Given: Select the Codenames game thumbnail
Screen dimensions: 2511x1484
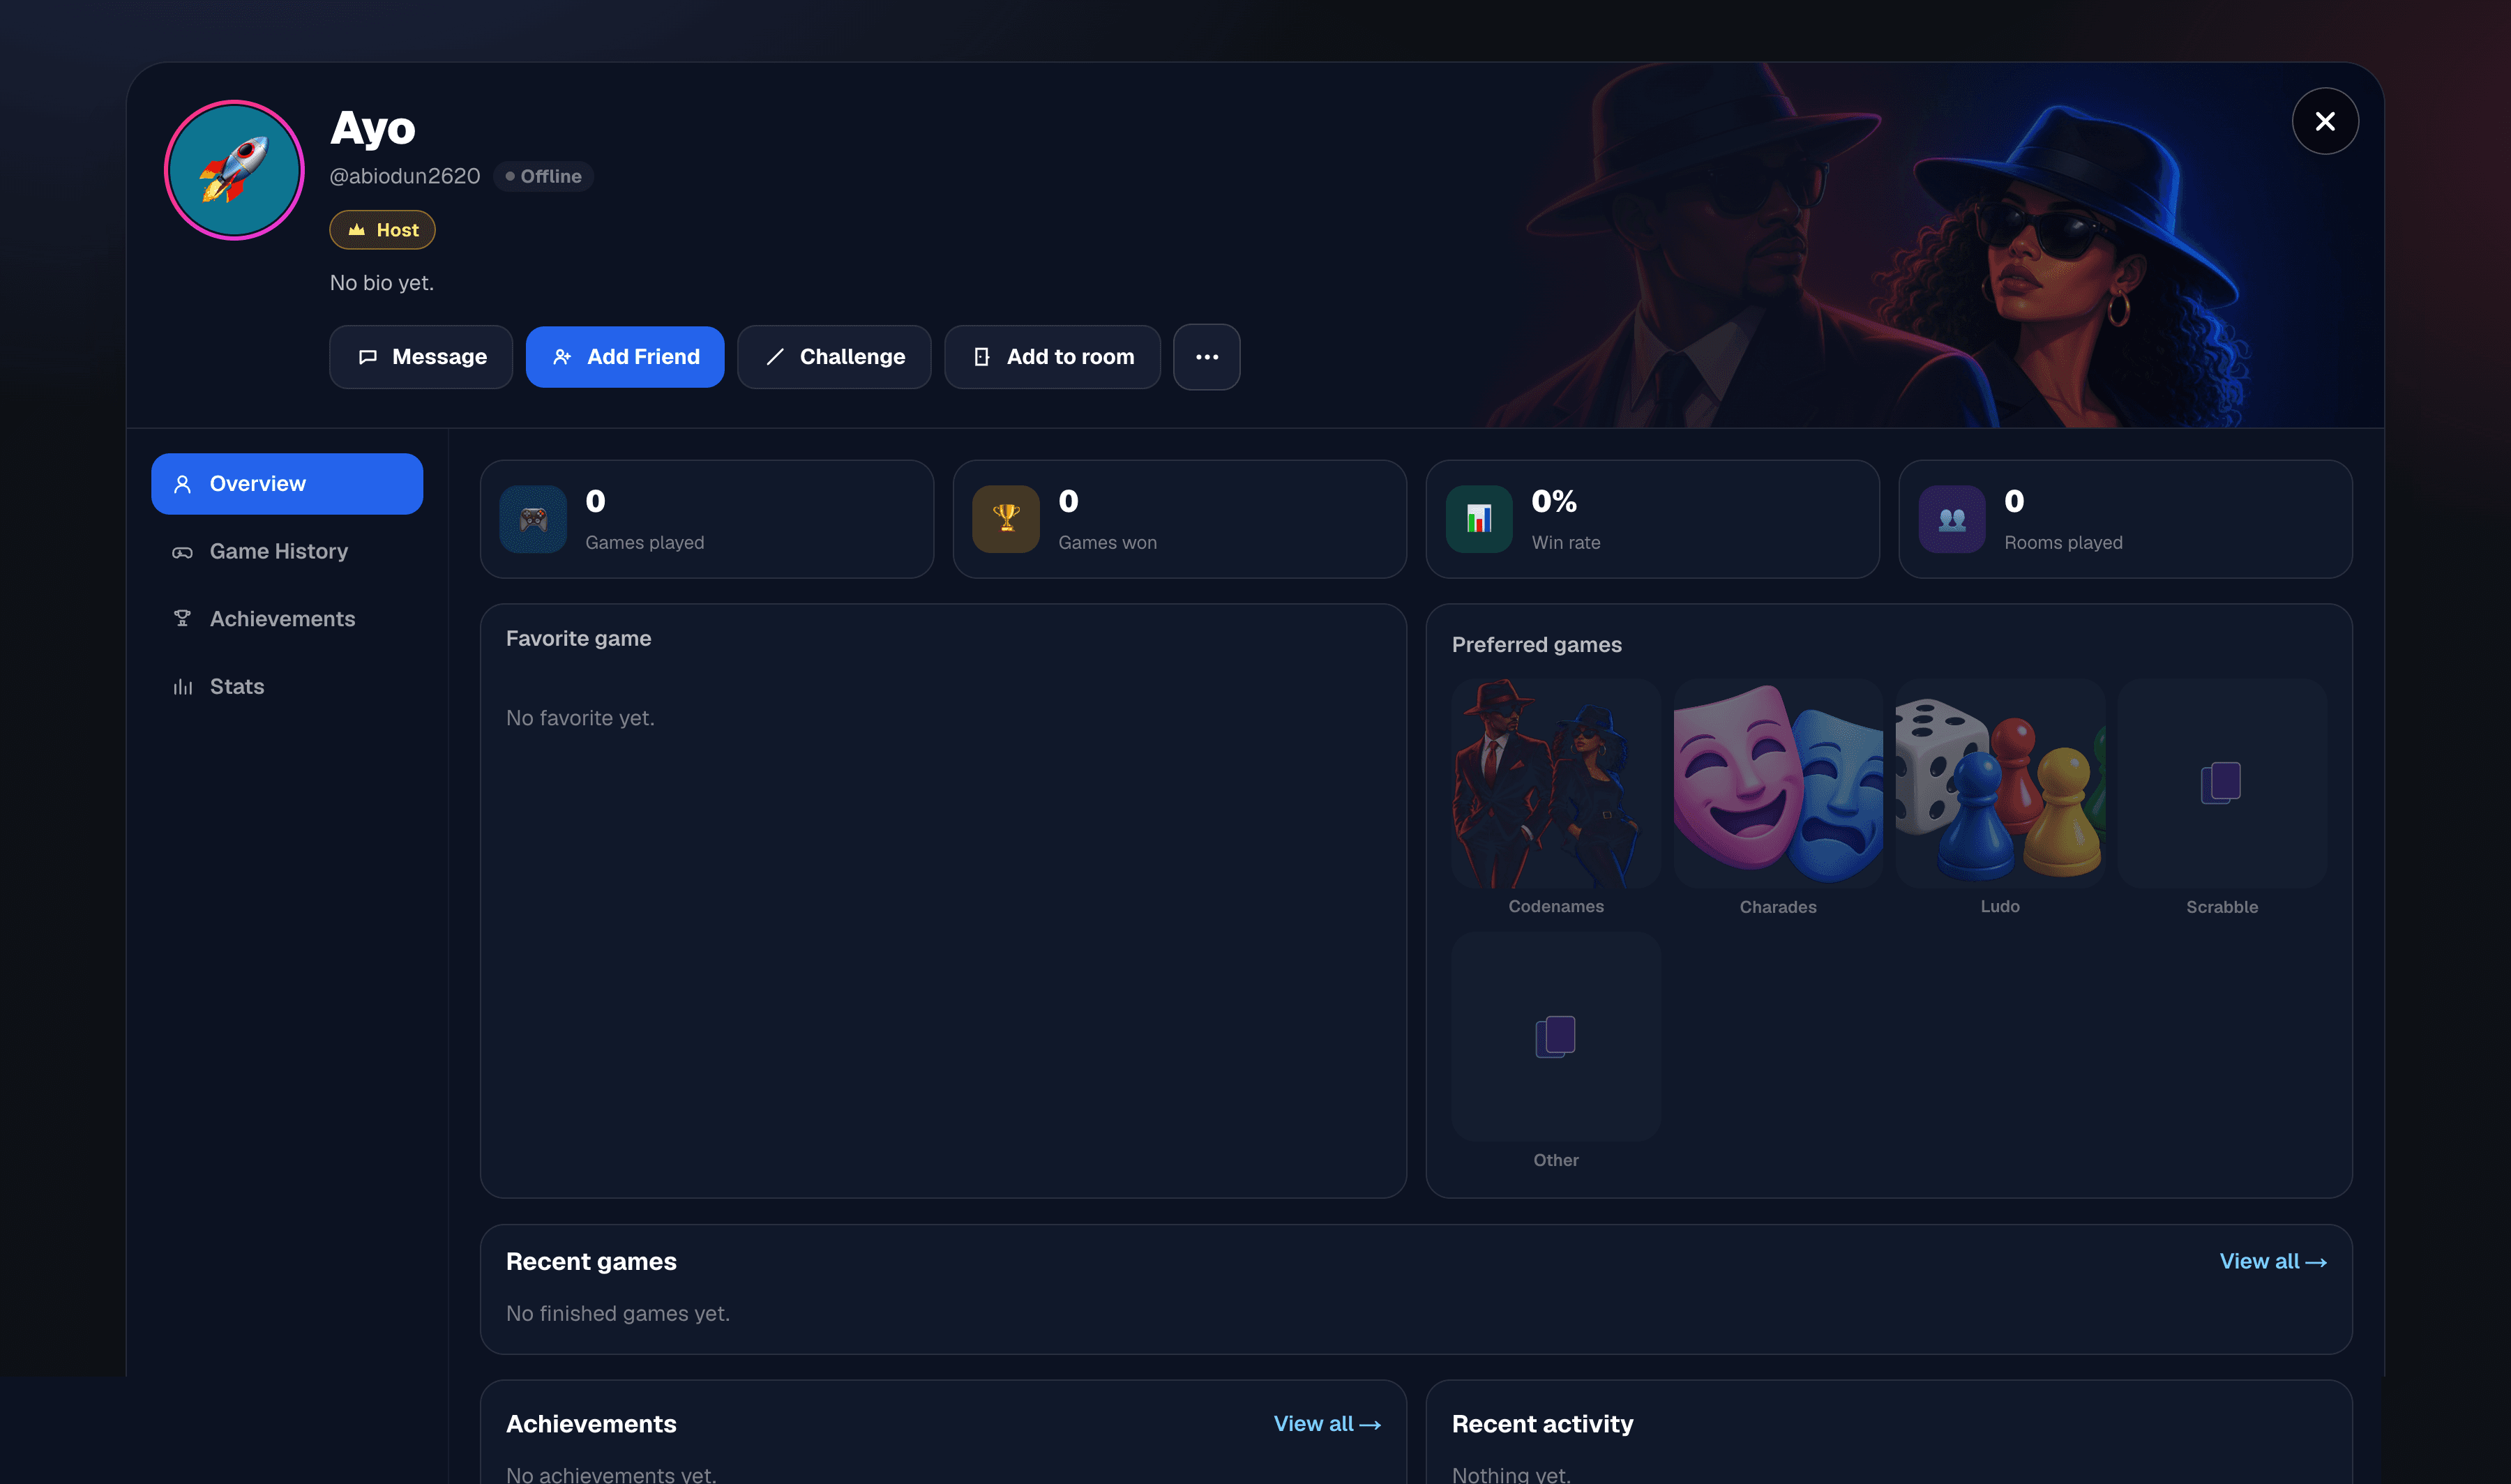Looking at the screenshot, I should pyautogui.click(x=1556, y=783).
